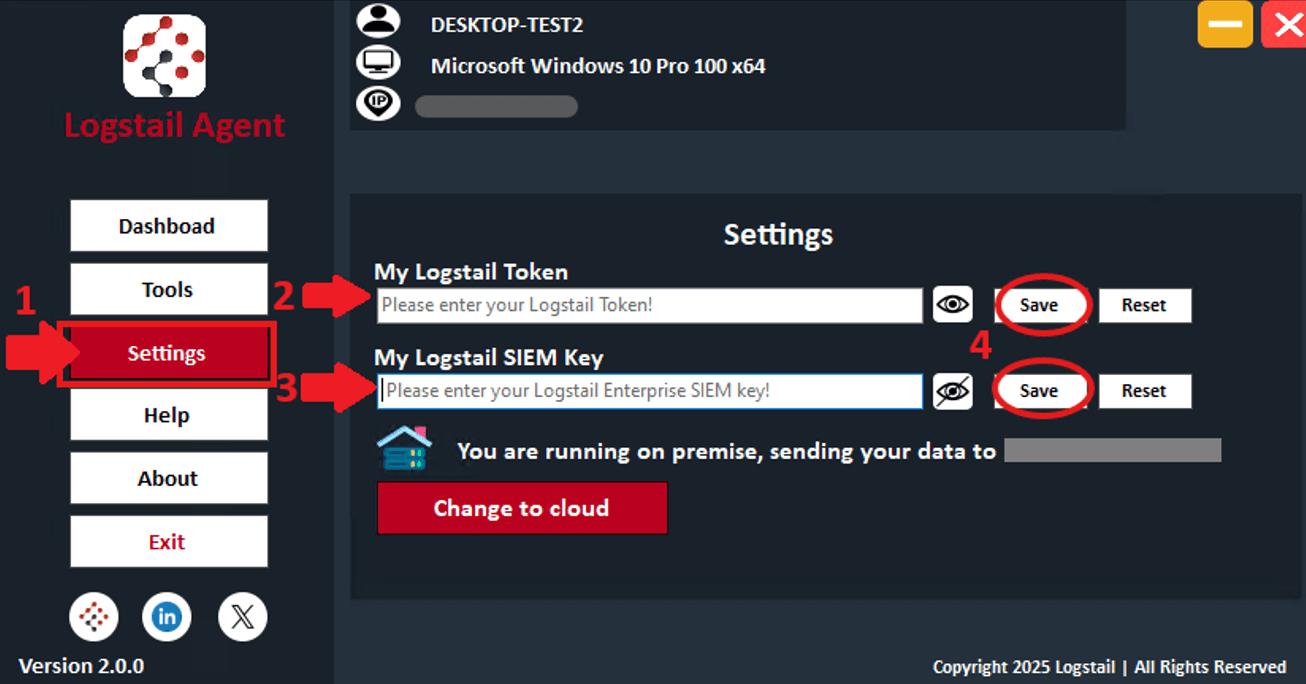Click the Settings panel heading

778,234
